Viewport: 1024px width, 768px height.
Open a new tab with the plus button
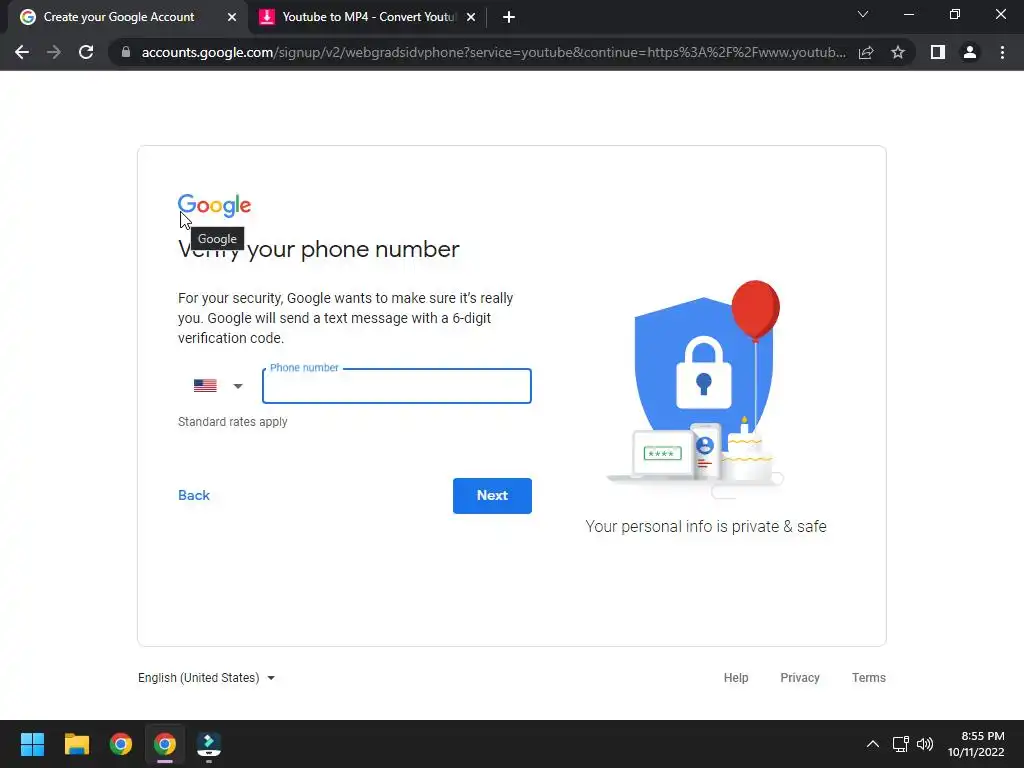pyautogui.click(x=509, y=17)
